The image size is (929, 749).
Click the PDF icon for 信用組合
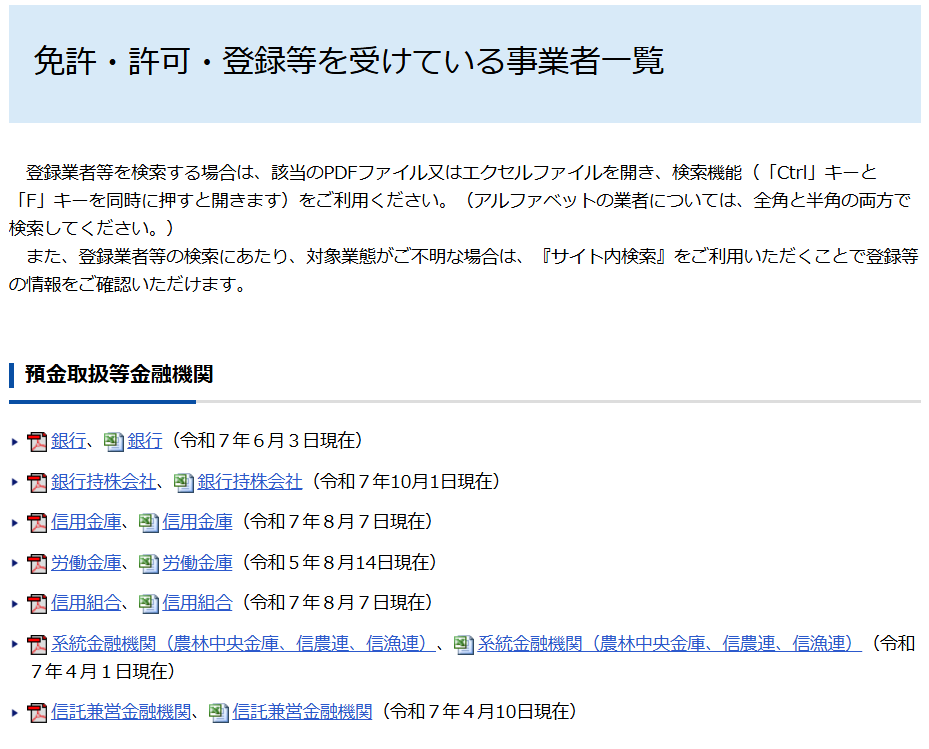click(37, 603)
